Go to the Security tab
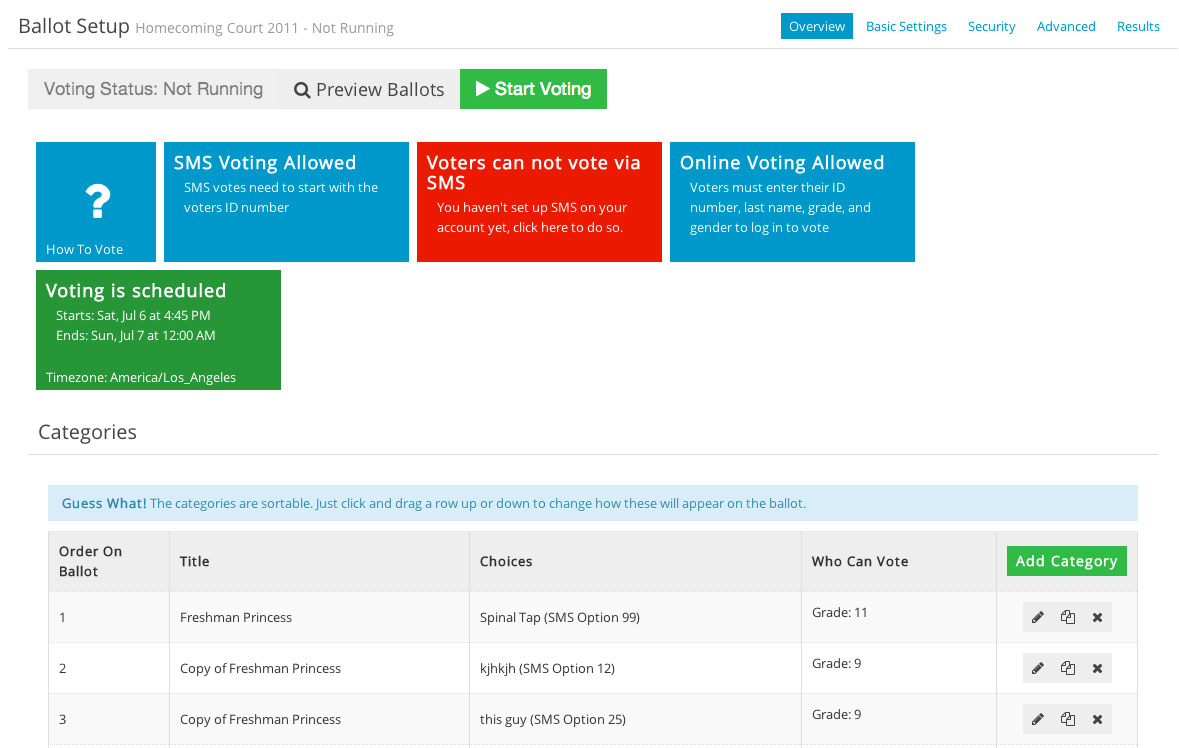Screen dimensions: 1179x748 click(x=991, y=26)
